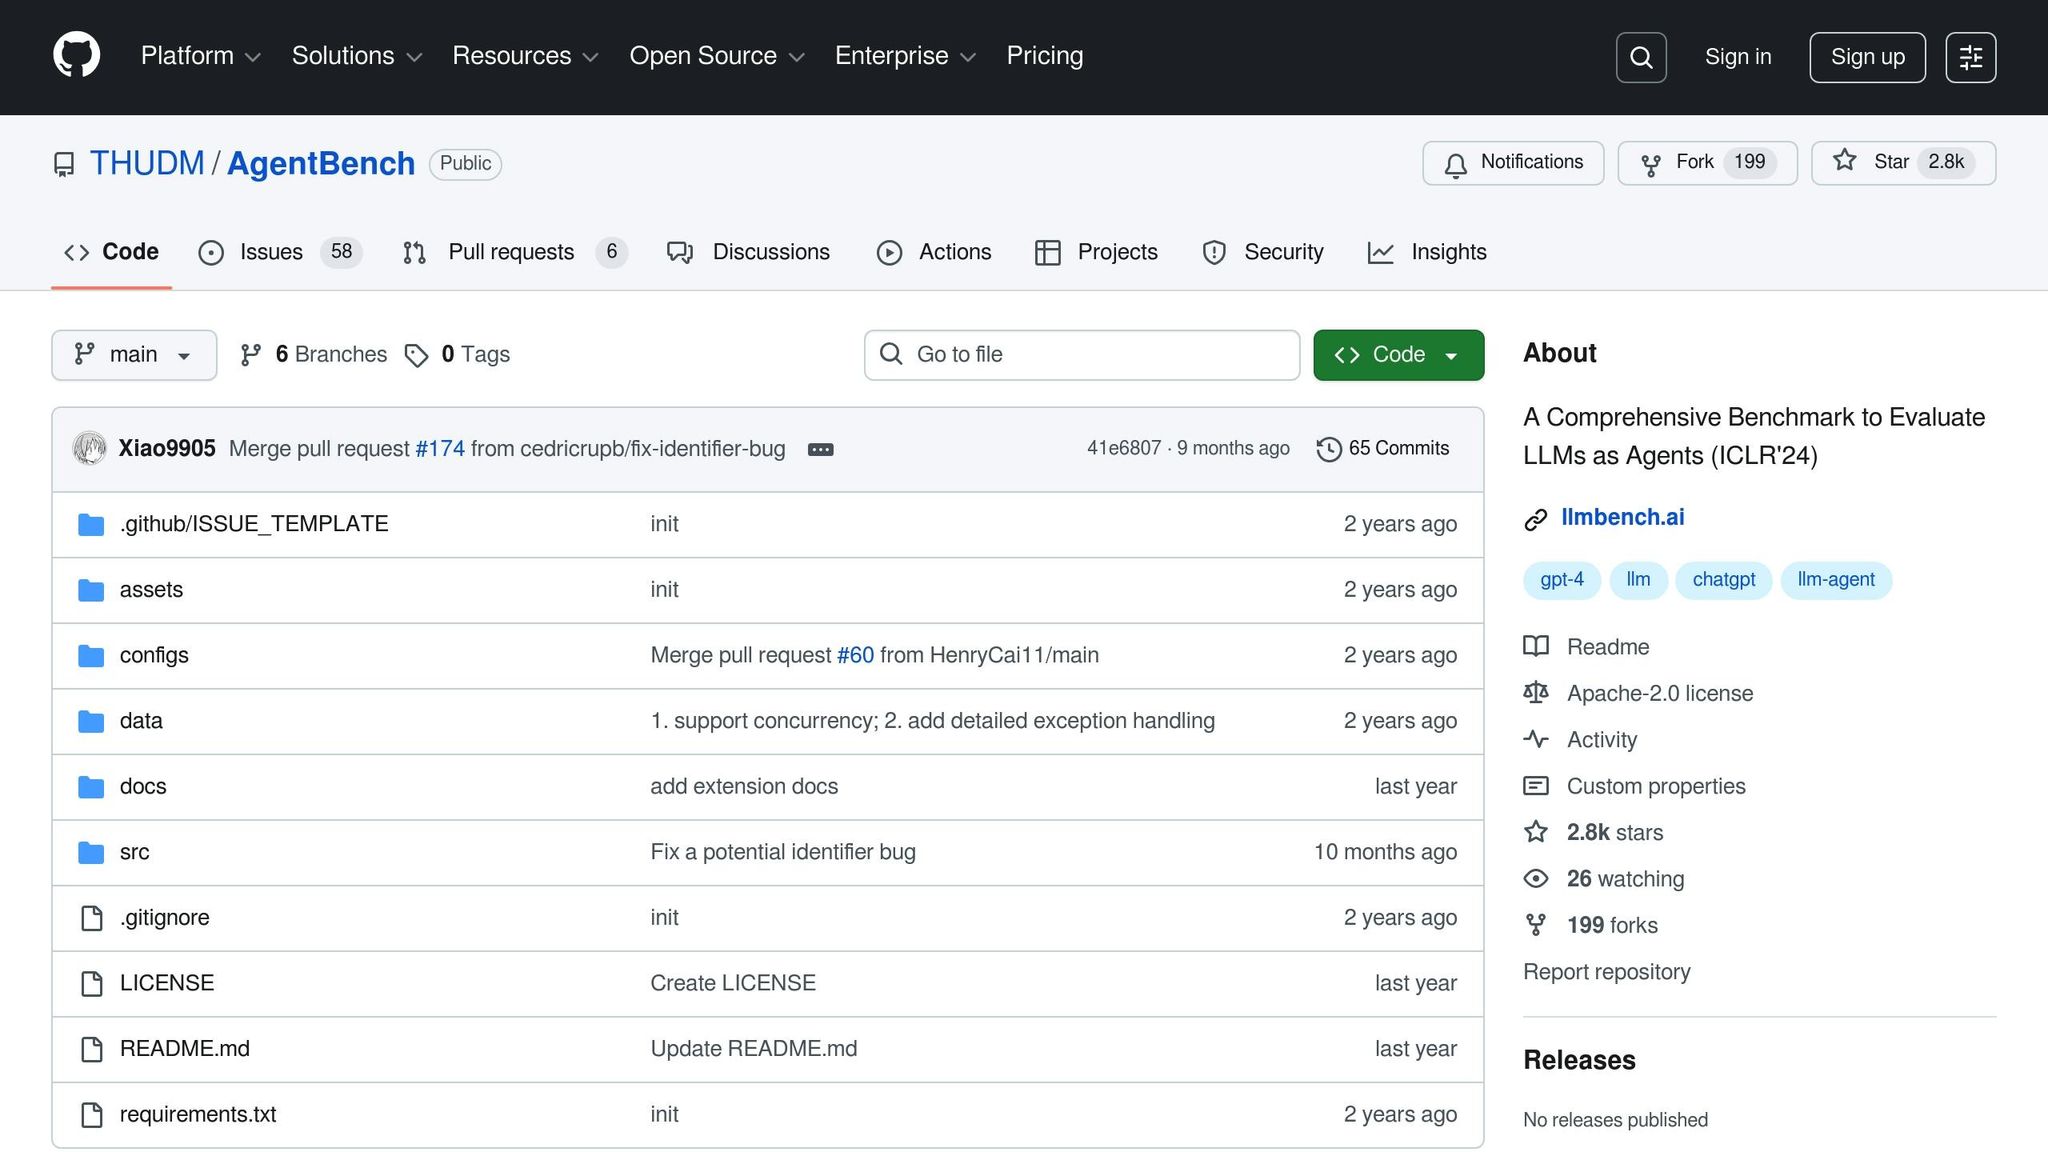
Task: Open the Security shield icon
Action: [1213, 252]
